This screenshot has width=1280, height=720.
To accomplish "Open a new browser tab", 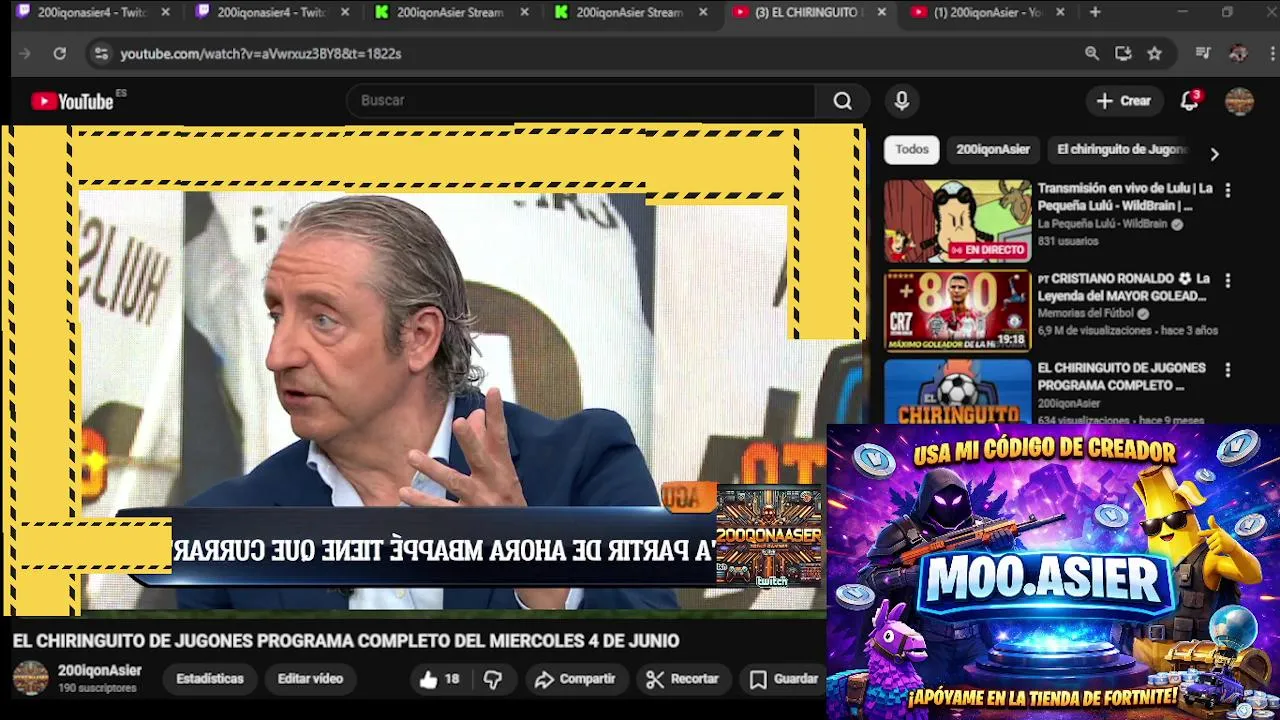I will [1095, 12].
